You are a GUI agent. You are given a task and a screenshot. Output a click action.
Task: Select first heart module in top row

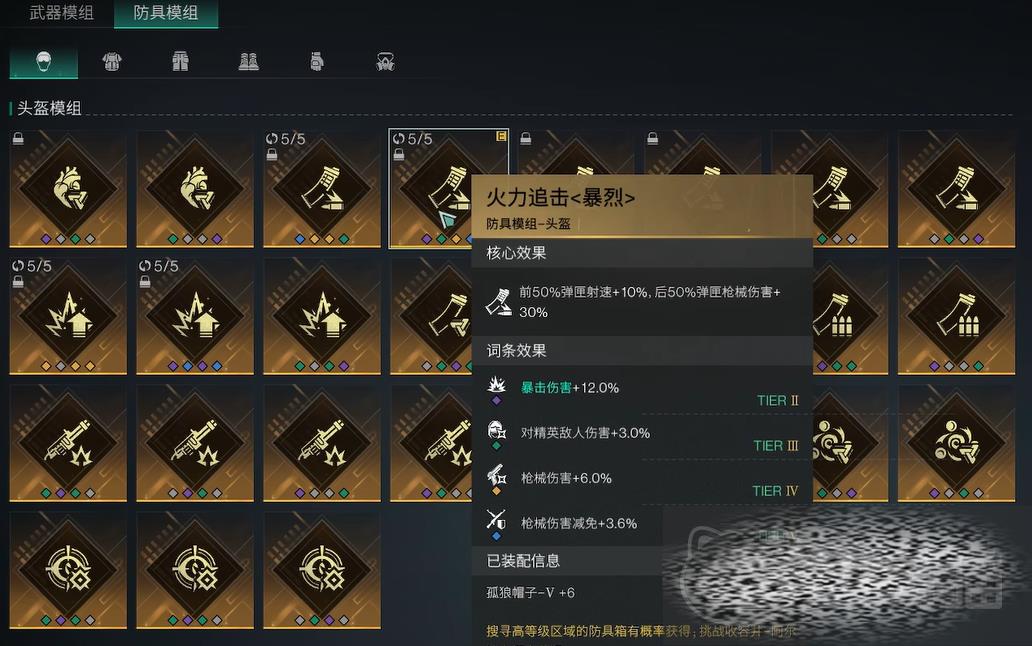tap(68, 189)
